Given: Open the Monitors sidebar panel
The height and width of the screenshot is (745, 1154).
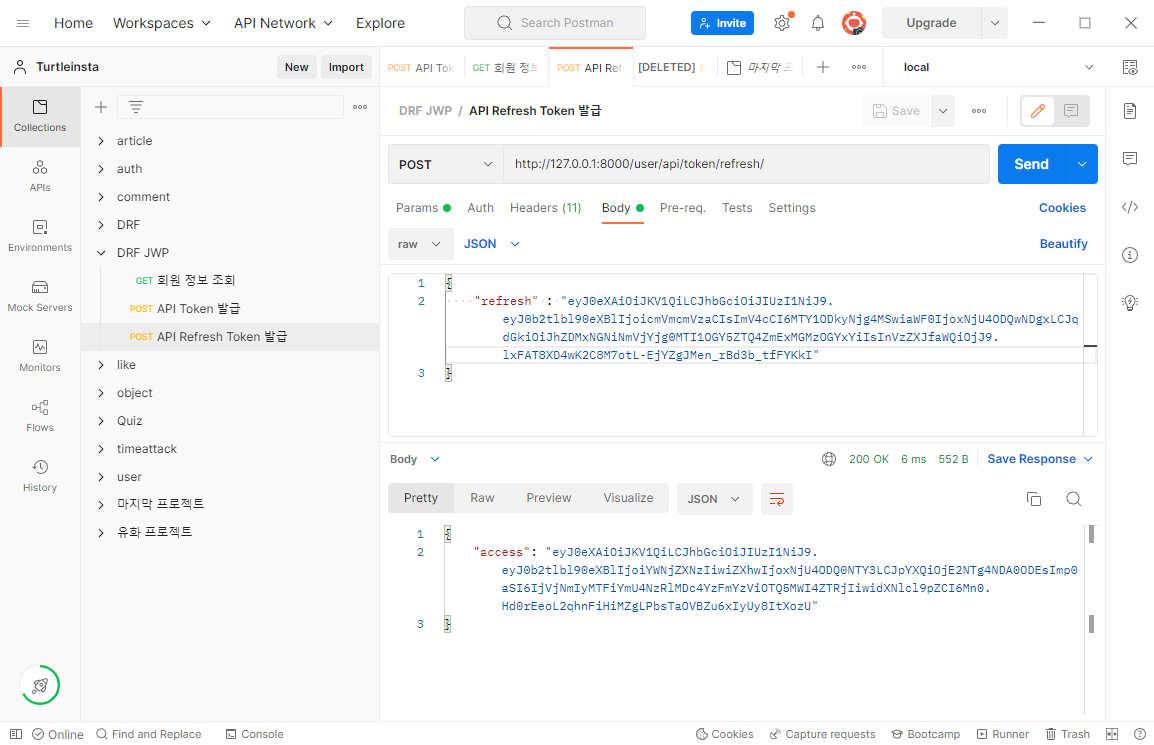Looking at the screenshot, I should point(40,356).
